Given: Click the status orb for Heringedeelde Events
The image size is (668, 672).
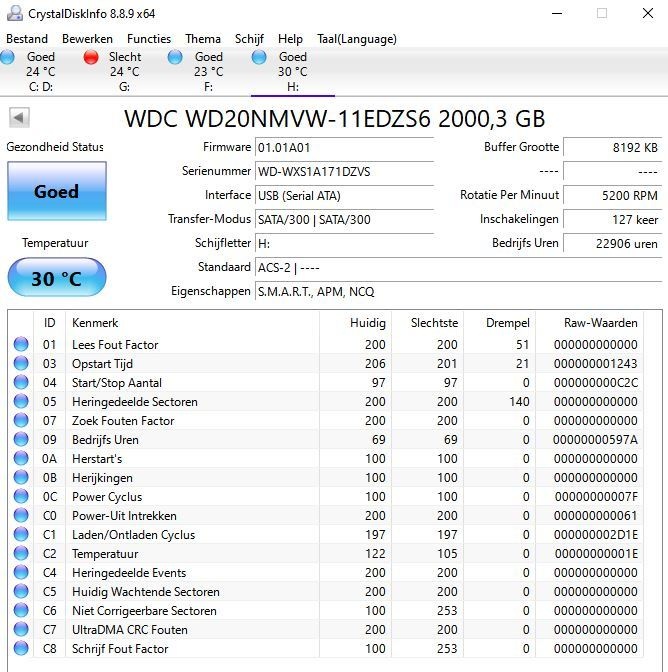Looking at the screenshot, I should click(x=21, y=572).
